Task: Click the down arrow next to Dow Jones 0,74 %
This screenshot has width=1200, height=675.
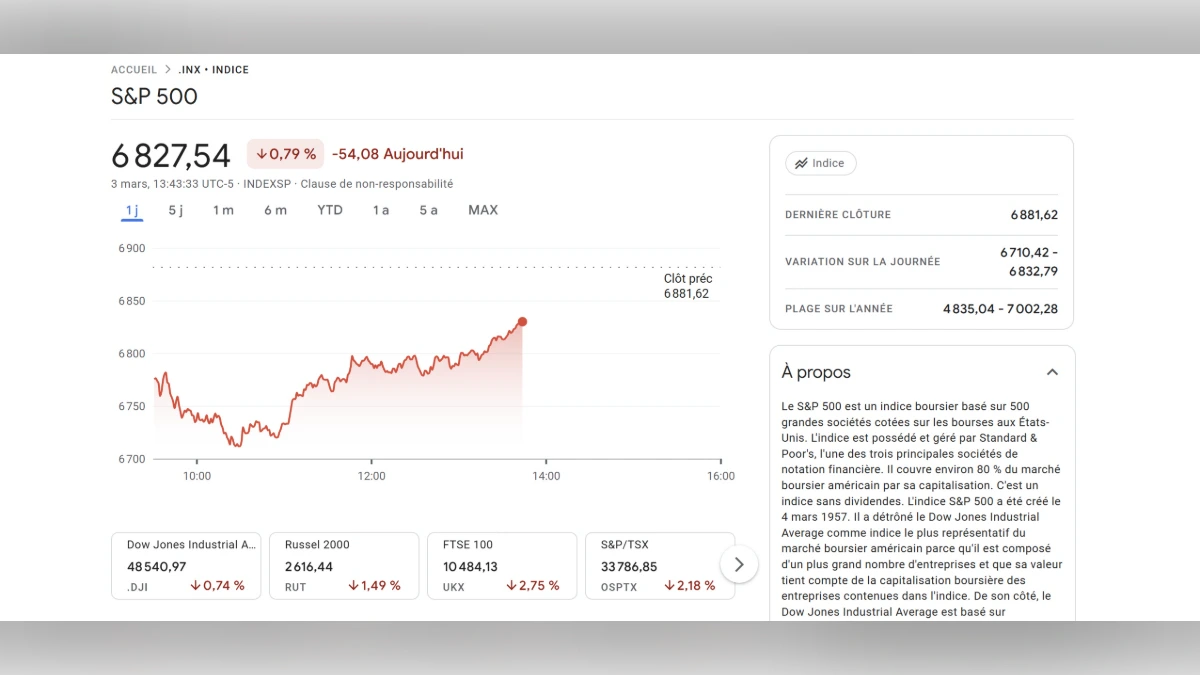Action: point(195,586)
